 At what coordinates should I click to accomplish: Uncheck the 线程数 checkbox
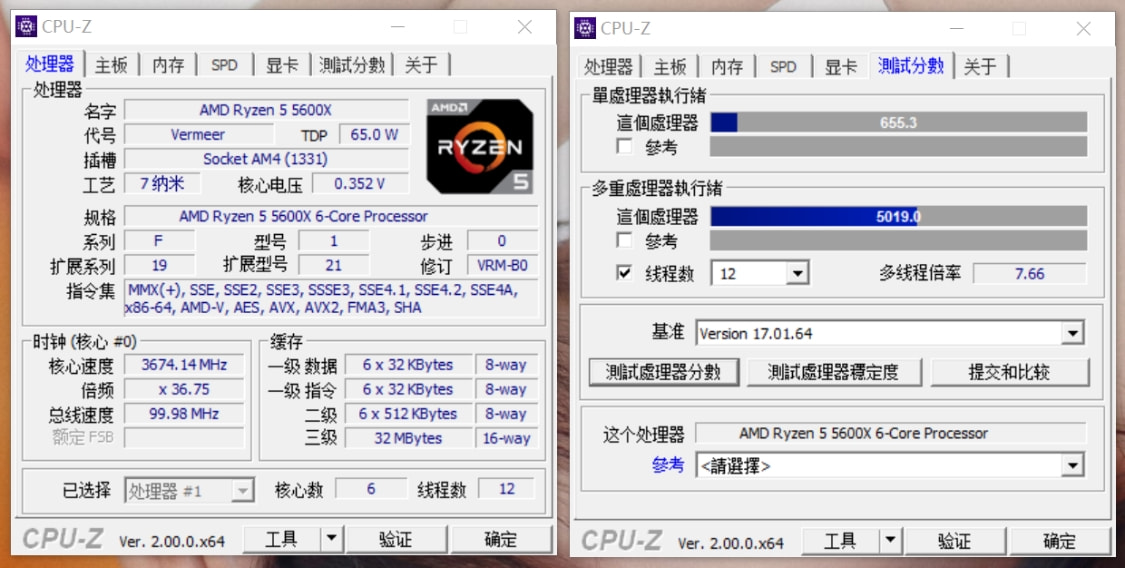point(624,273)
